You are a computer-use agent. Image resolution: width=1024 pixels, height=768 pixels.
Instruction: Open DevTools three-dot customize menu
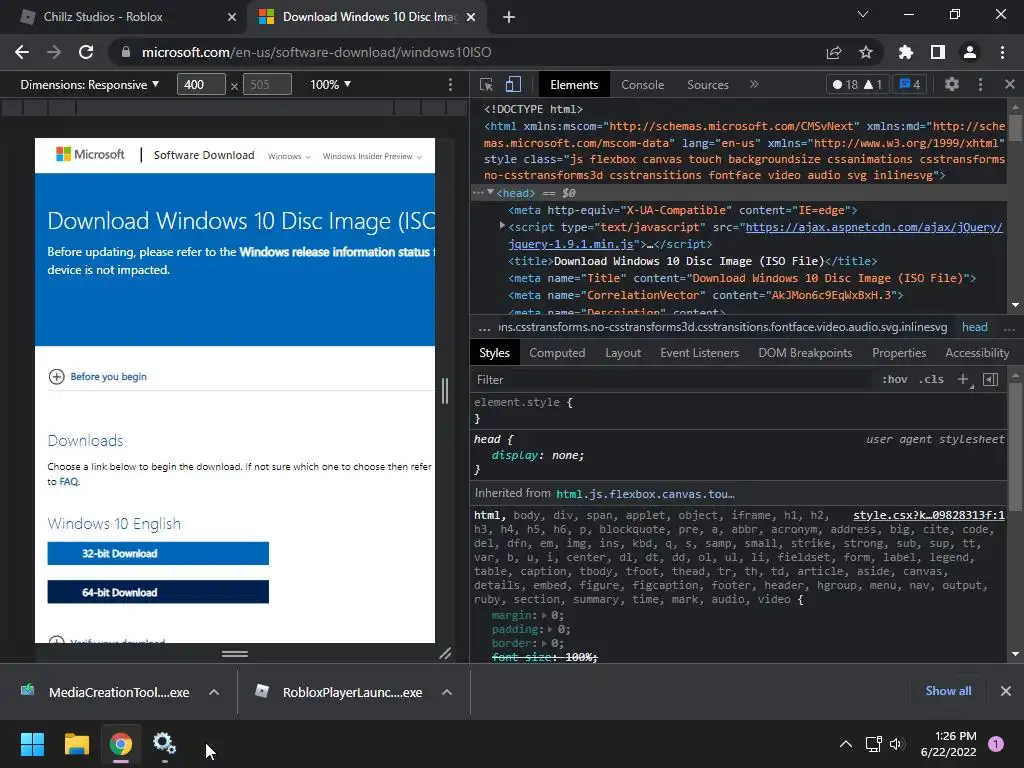pos(980,84)
